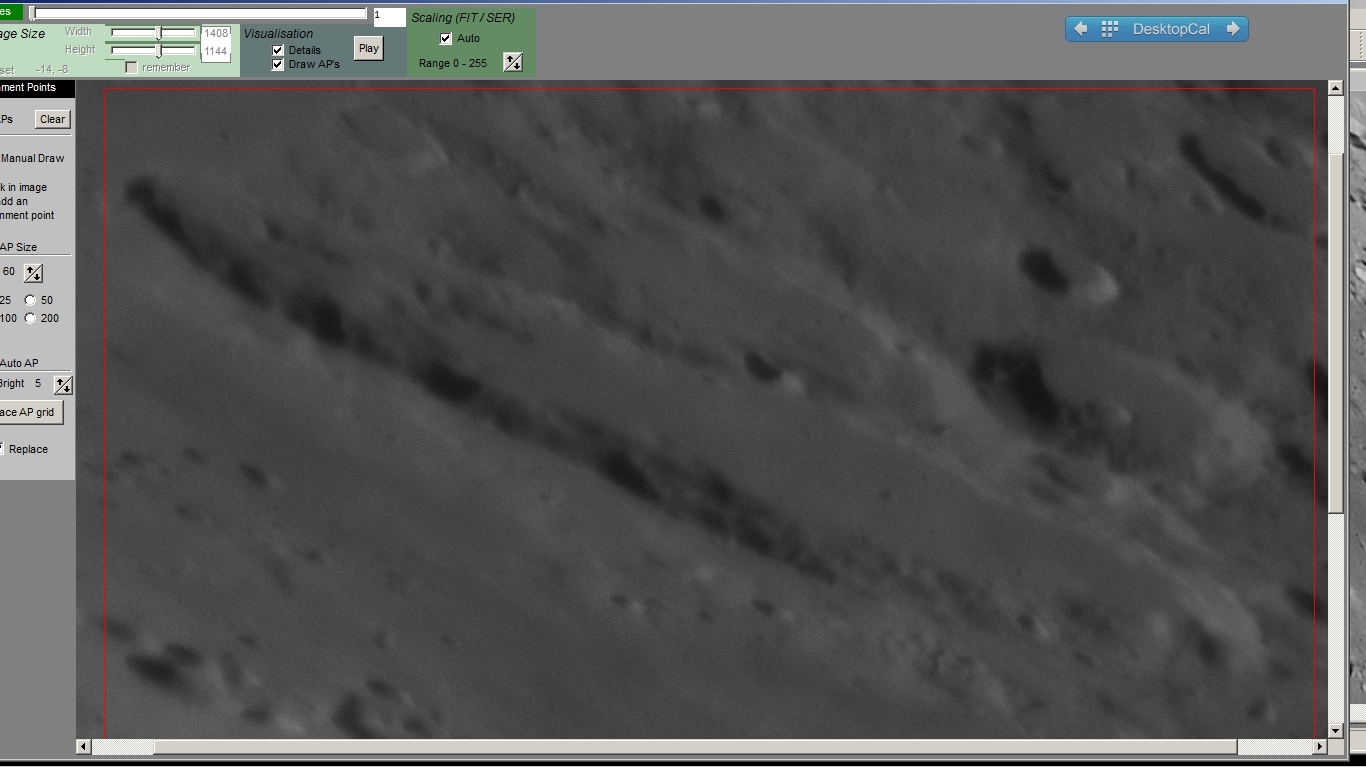Click the Manual Draw label
Viewport: 1366px width, 768px height.
[x=32, y=158]
